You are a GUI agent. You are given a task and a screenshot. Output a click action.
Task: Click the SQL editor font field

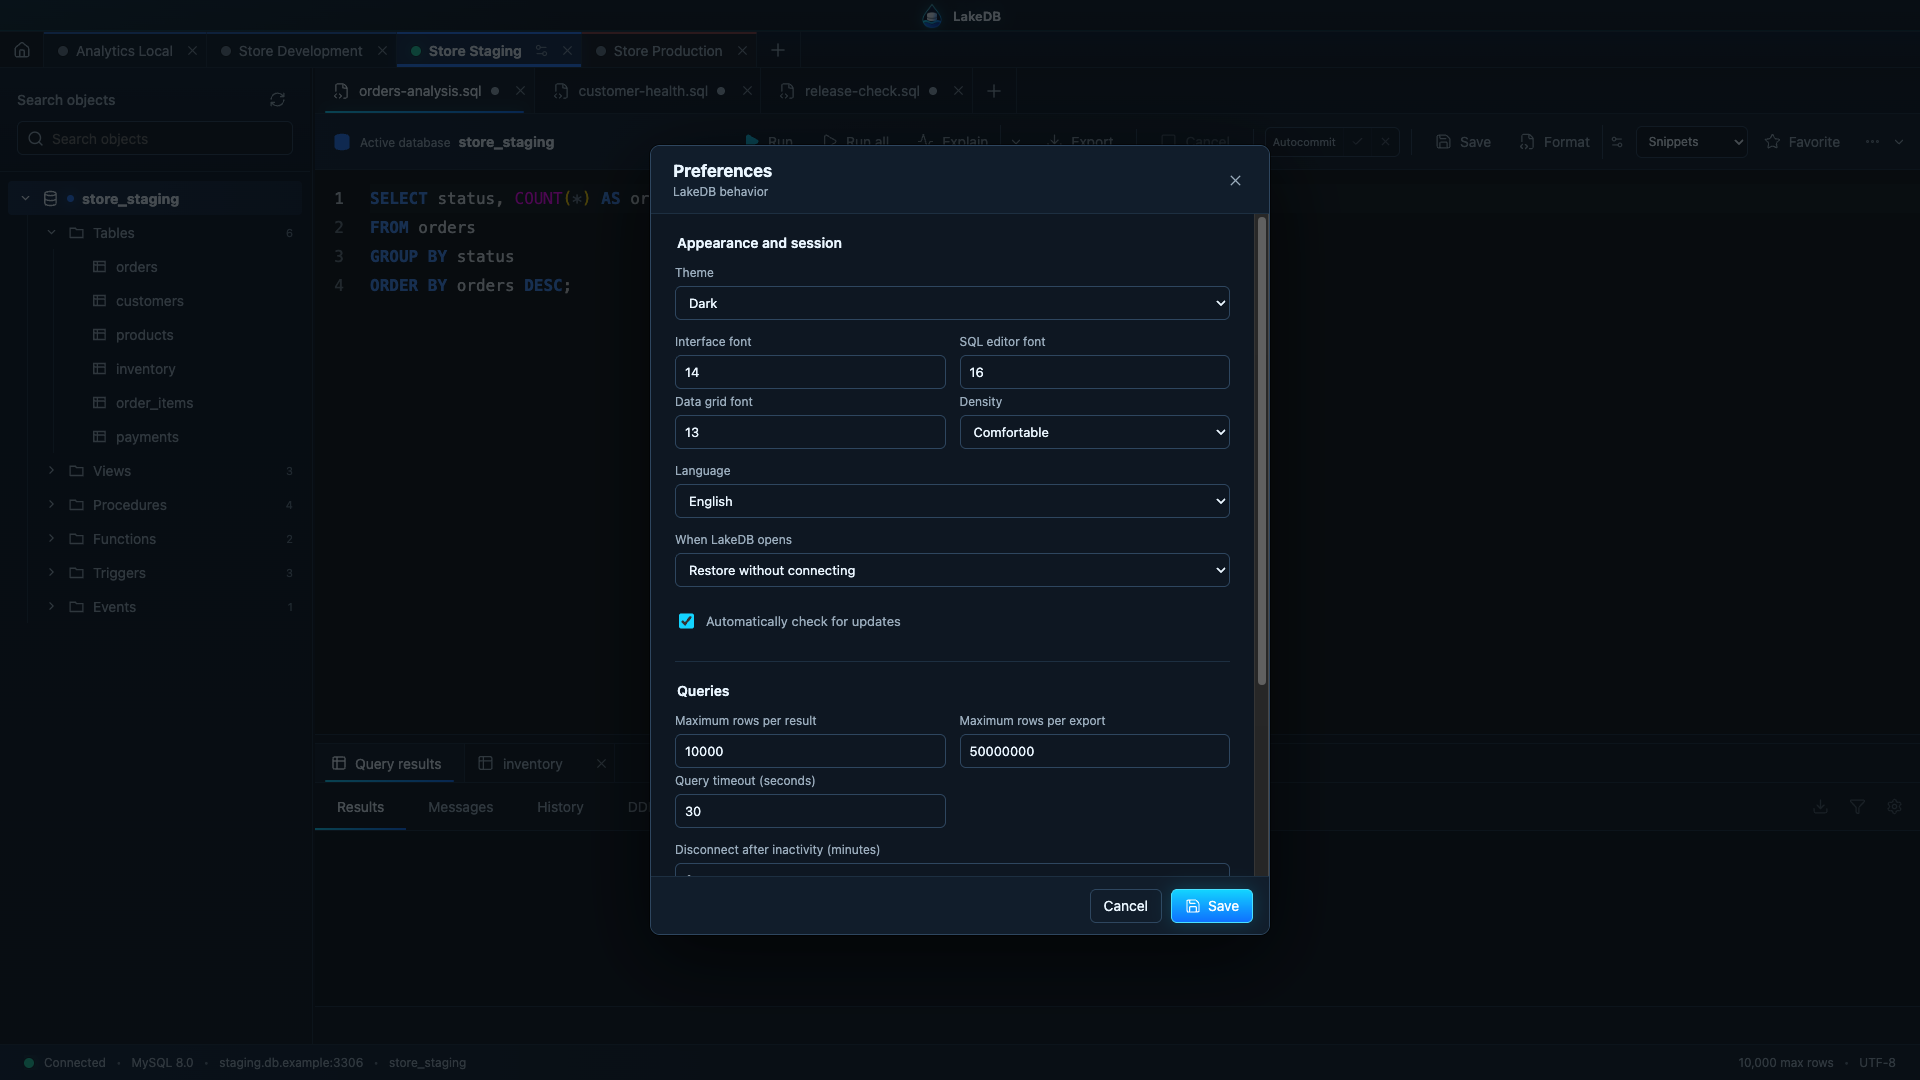pyautogui.click(x=1094, y=372)
